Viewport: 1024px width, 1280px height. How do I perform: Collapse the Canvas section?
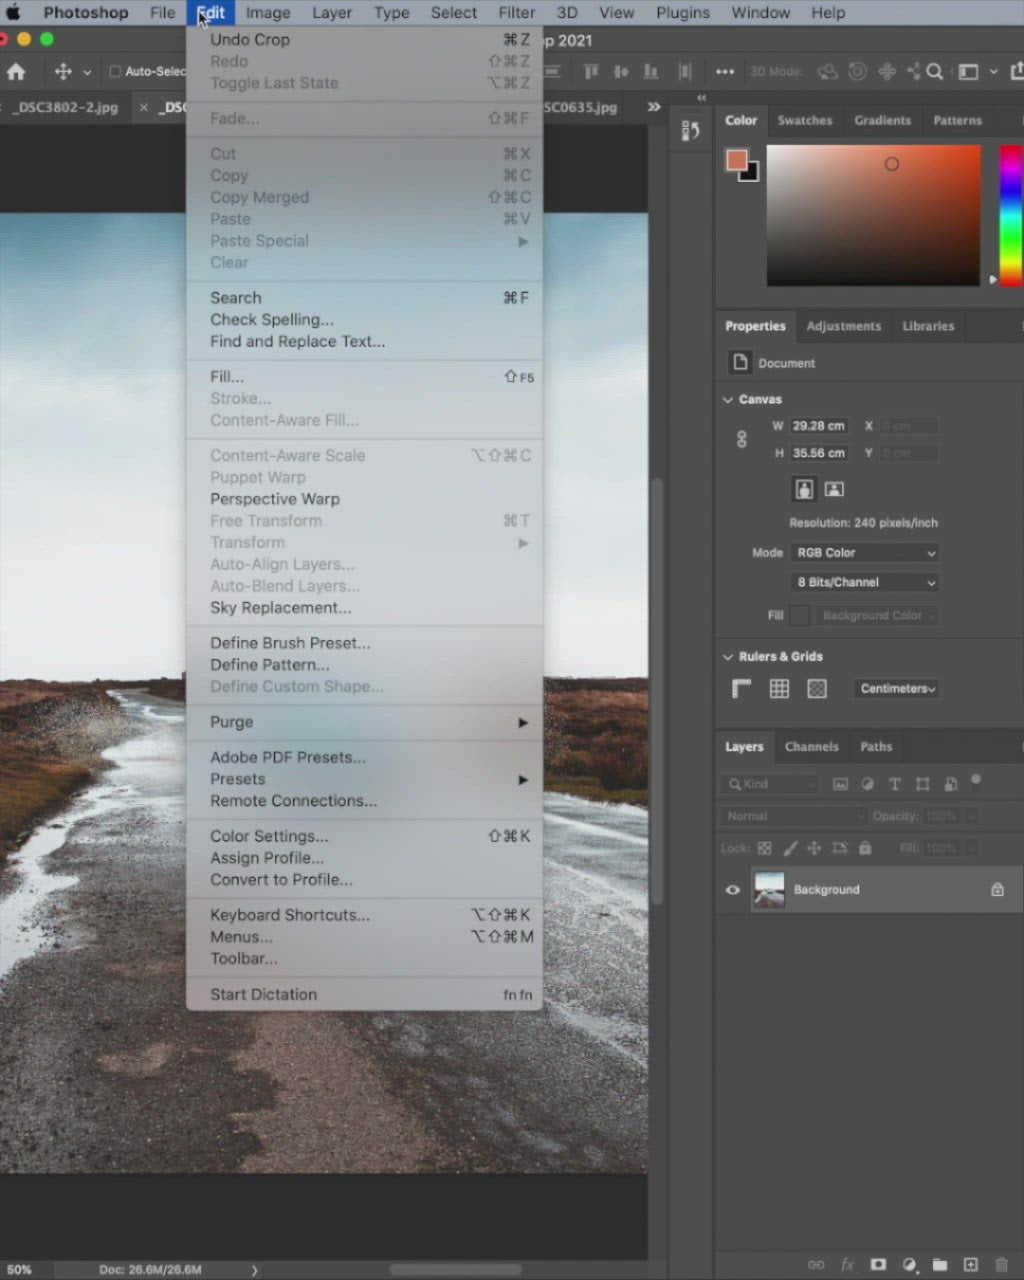tap(728, 399)
